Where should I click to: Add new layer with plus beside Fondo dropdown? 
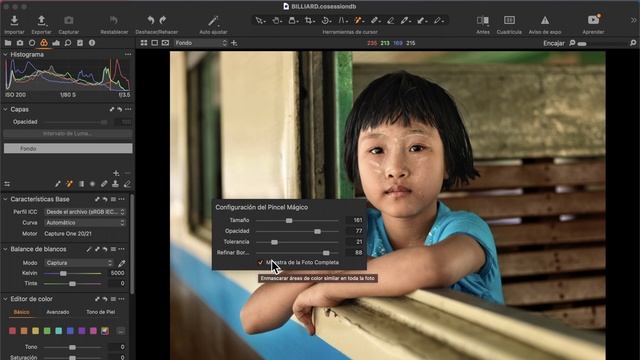[x=234, y=43]
